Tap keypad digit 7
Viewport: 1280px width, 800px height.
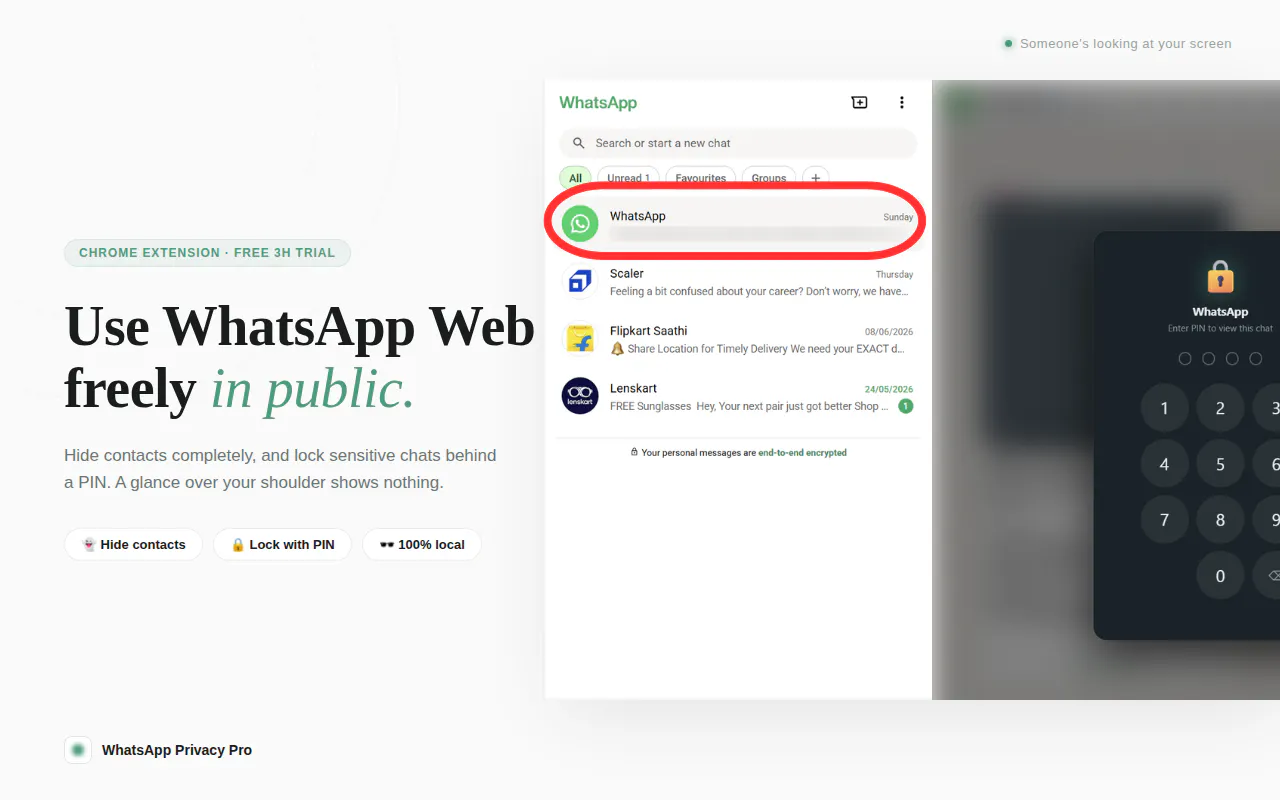point(1164,520)
